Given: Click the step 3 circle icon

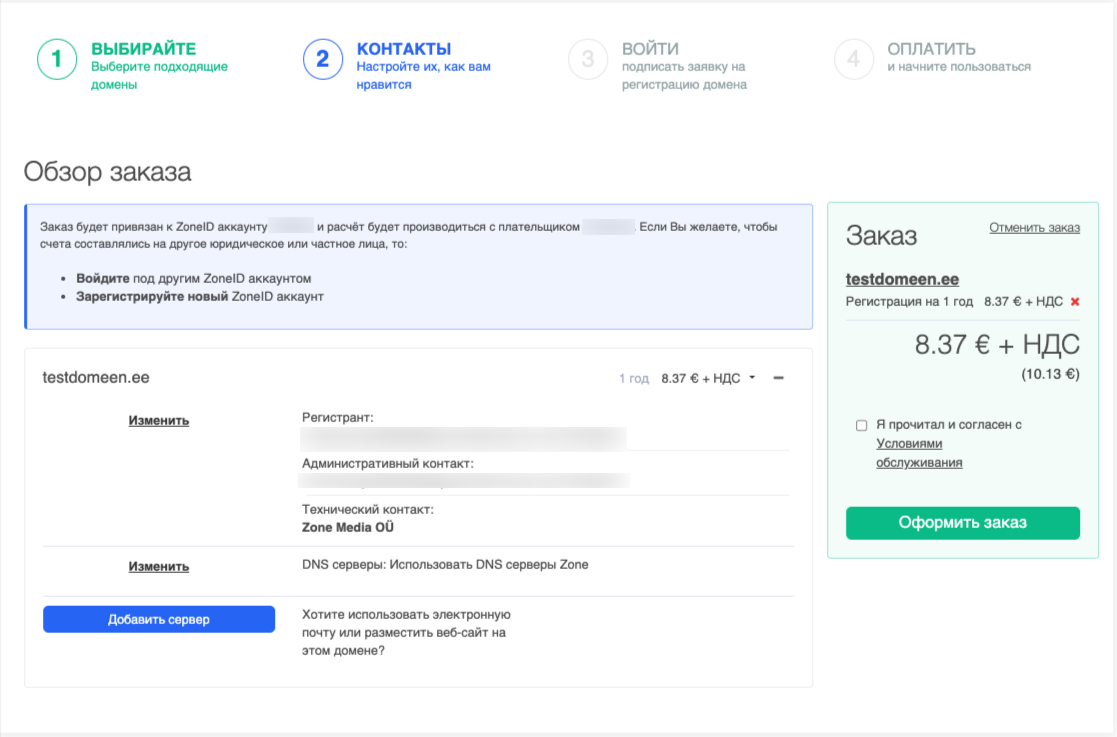Looking at the screenshot, I should click(588, 59).
